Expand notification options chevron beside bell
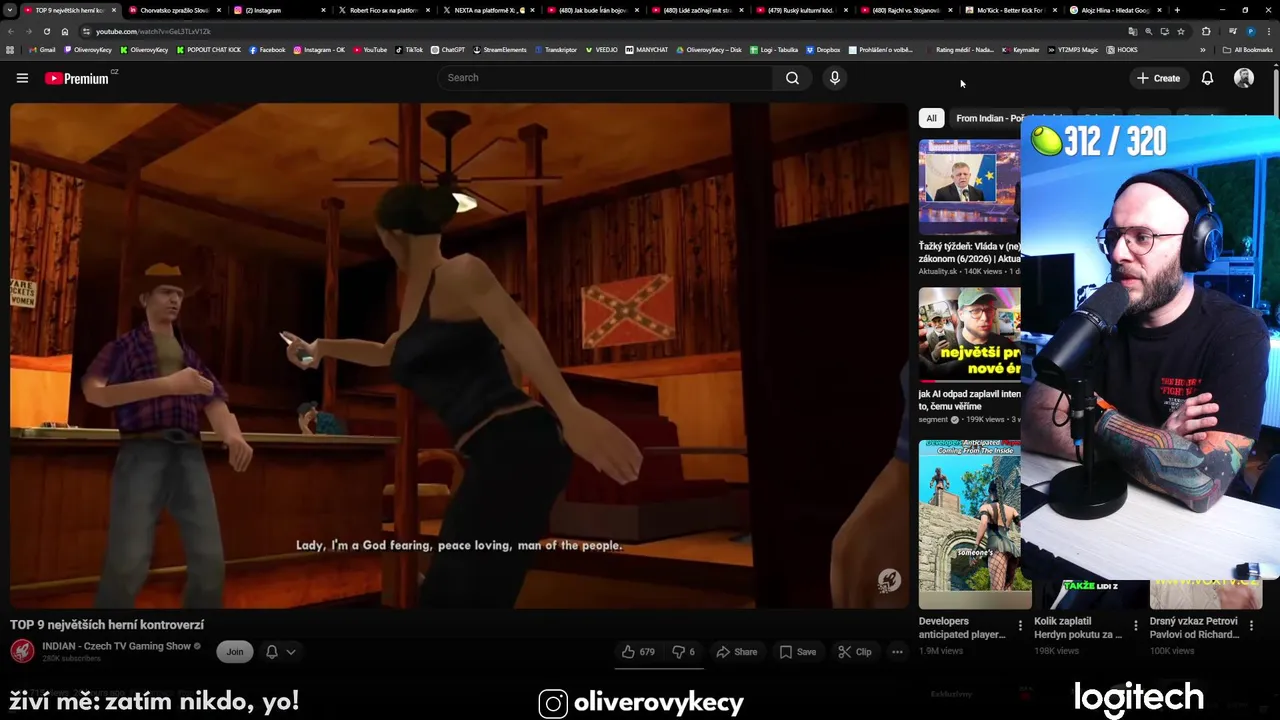Image resolution: width=1280 pixels, height=720 pixels. 291,652
